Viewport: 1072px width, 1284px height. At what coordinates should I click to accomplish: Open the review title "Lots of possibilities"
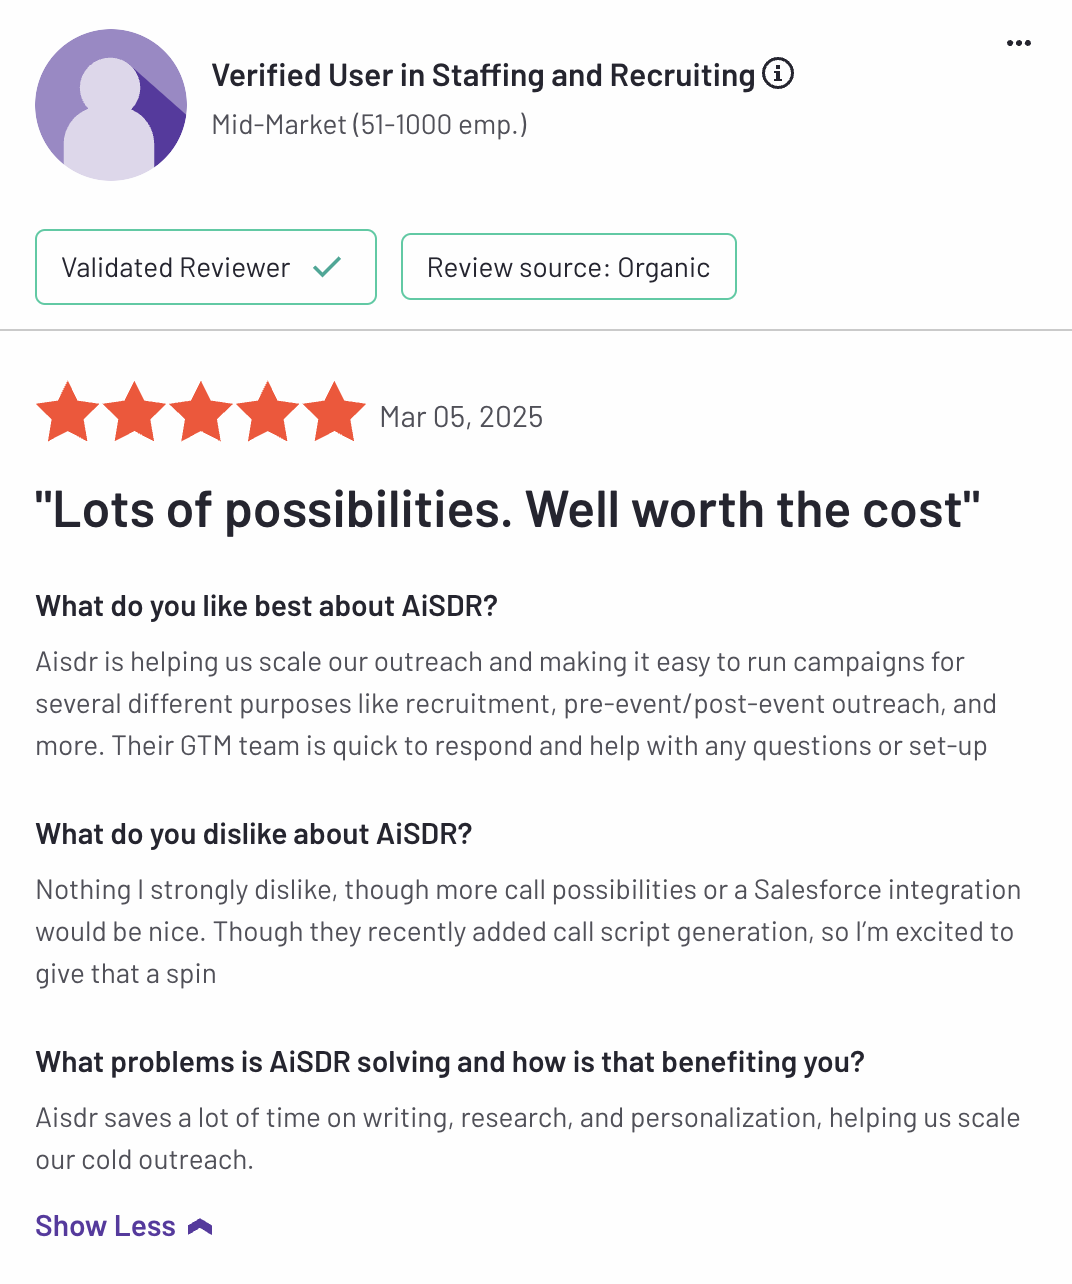coord(507,510)
